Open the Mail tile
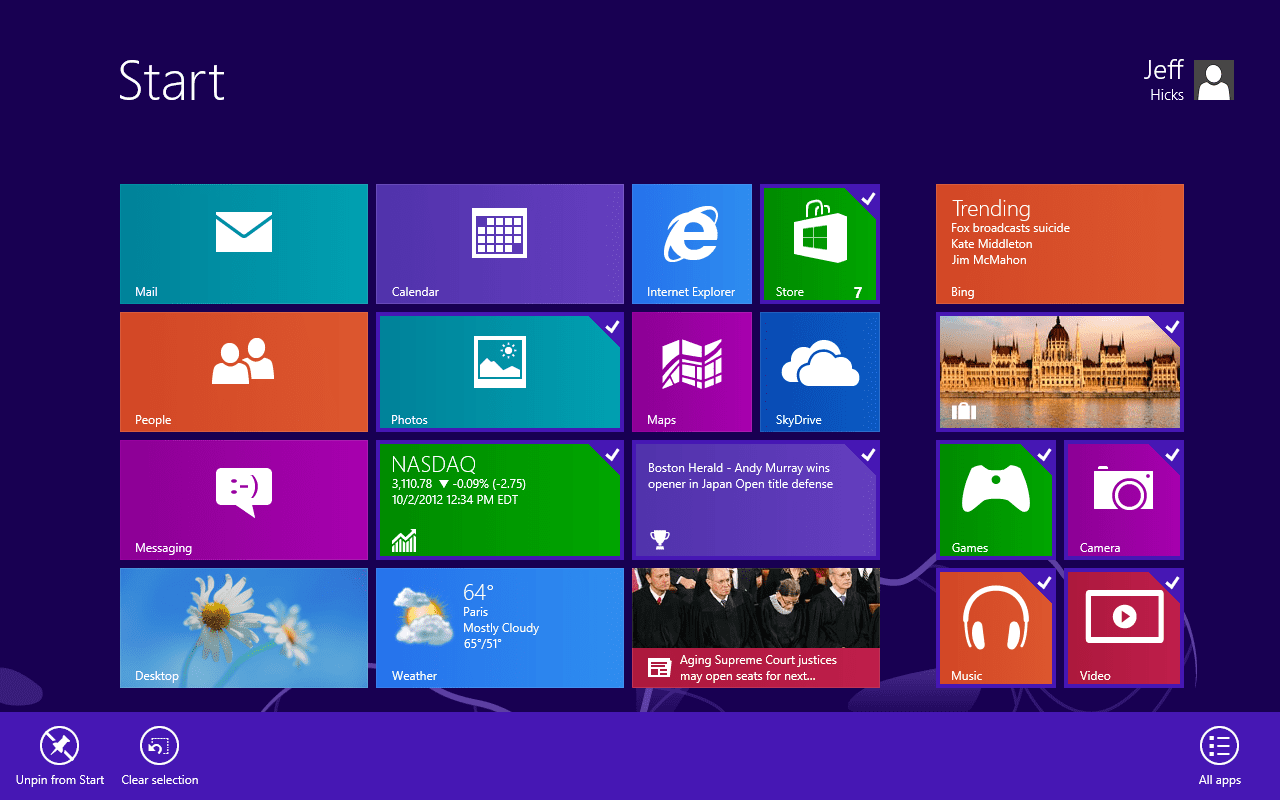Screen dimensions: 1280x800 click(244, 244)
